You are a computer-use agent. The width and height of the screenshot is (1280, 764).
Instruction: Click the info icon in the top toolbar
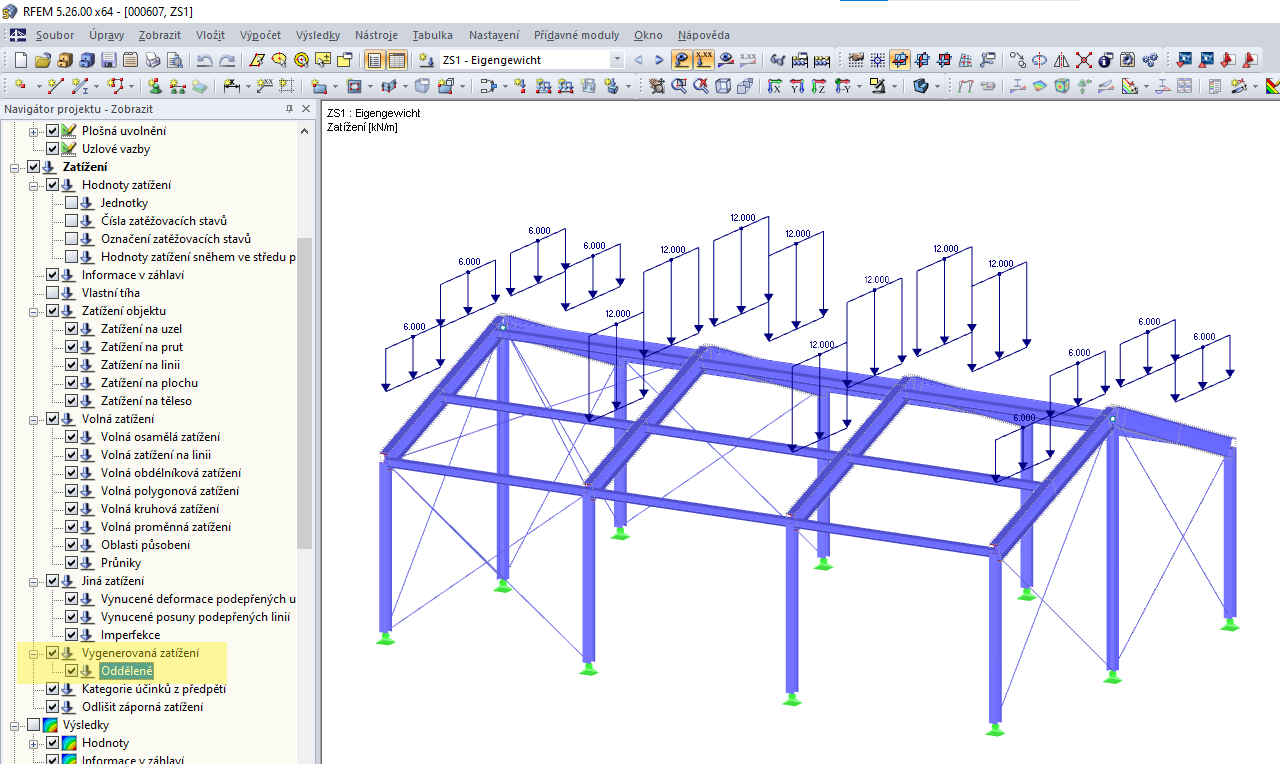pos(1105,60)
